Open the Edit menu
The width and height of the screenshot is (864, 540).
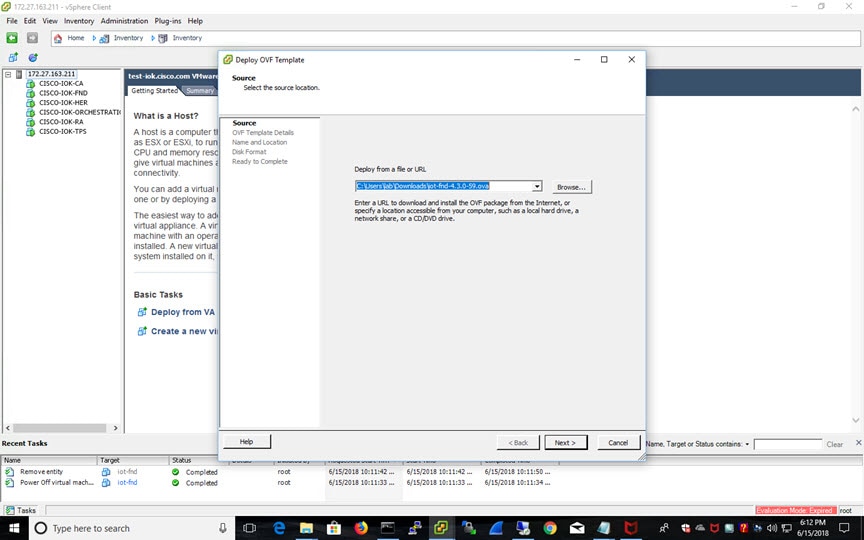pos(30,21)
